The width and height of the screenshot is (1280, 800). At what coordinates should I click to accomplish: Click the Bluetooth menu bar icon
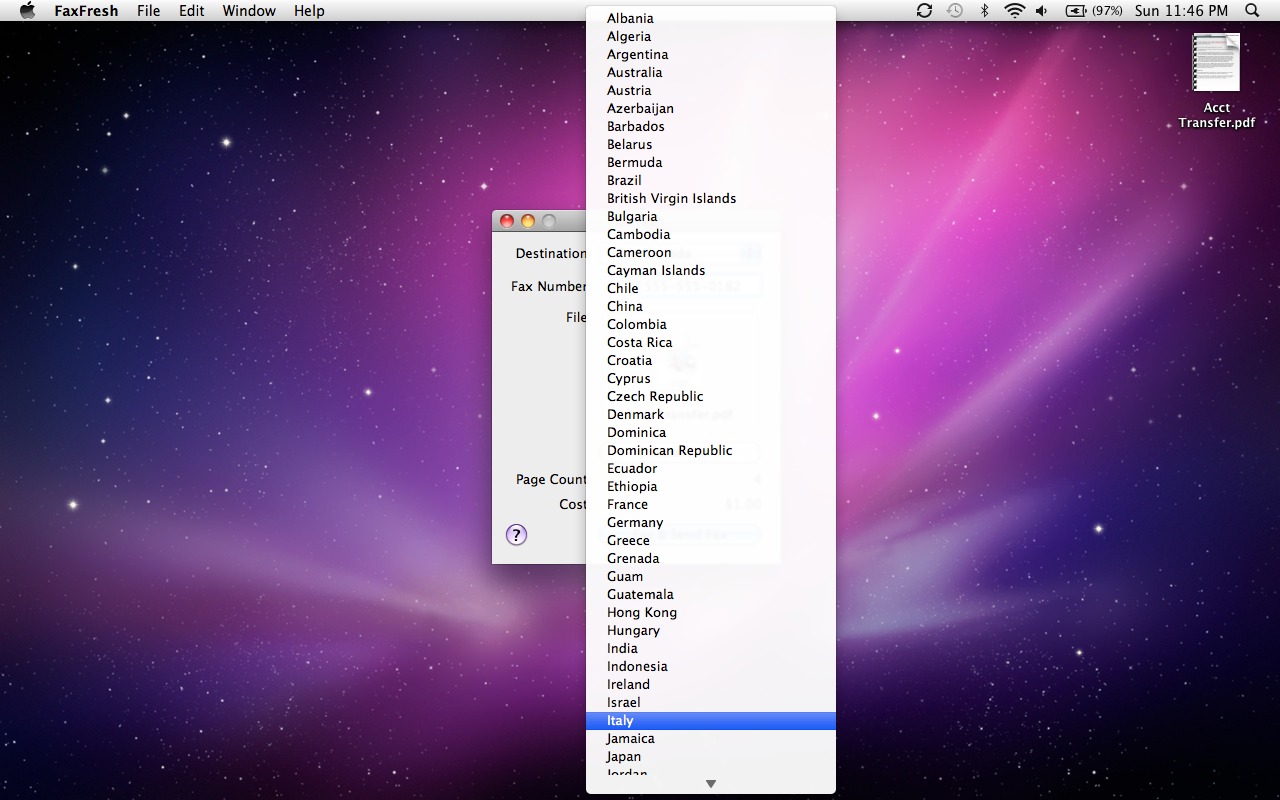coord(984,11)
